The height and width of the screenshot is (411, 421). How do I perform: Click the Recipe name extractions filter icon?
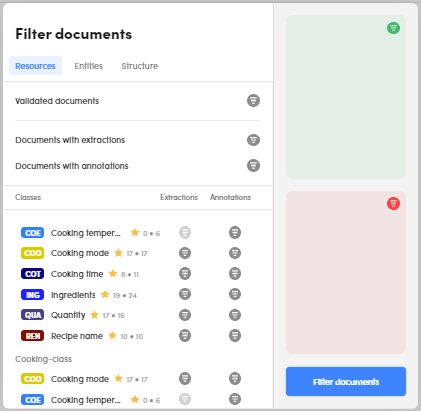point(185,335)
